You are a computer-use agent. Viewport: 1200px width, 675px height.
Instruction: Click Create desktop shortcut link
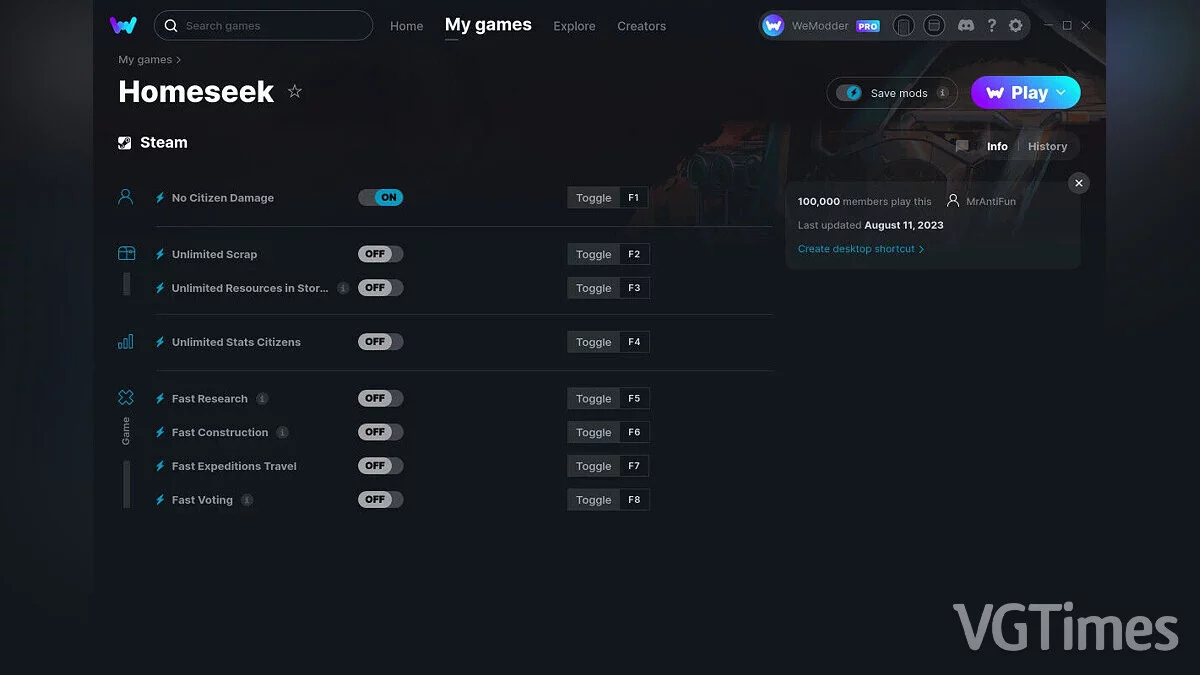(856, 249)
